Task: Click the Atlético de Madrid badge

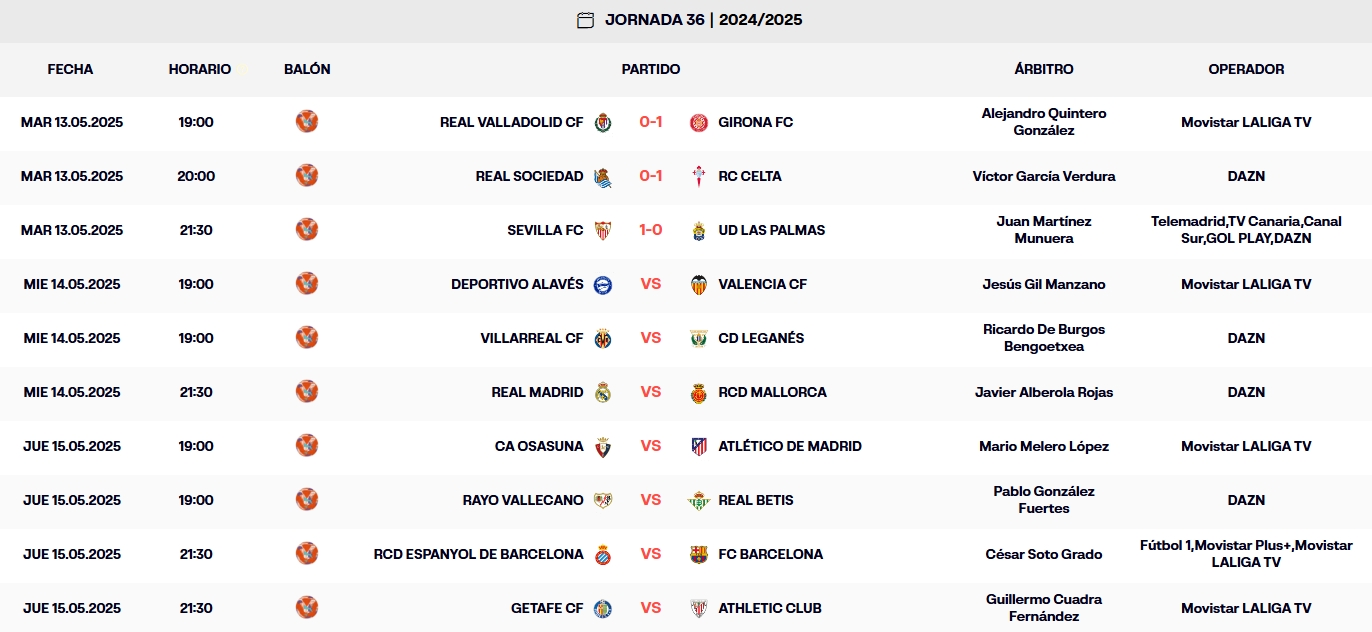Action: point(699,446)
